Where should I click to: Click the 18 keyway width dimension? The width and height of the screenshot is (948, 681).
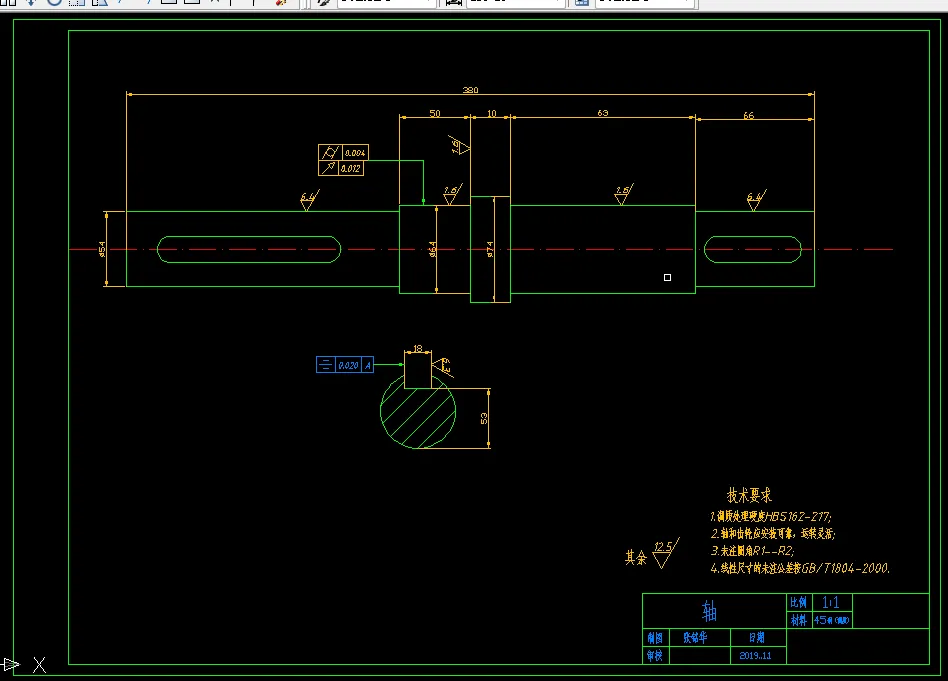(x=418, y=348)
